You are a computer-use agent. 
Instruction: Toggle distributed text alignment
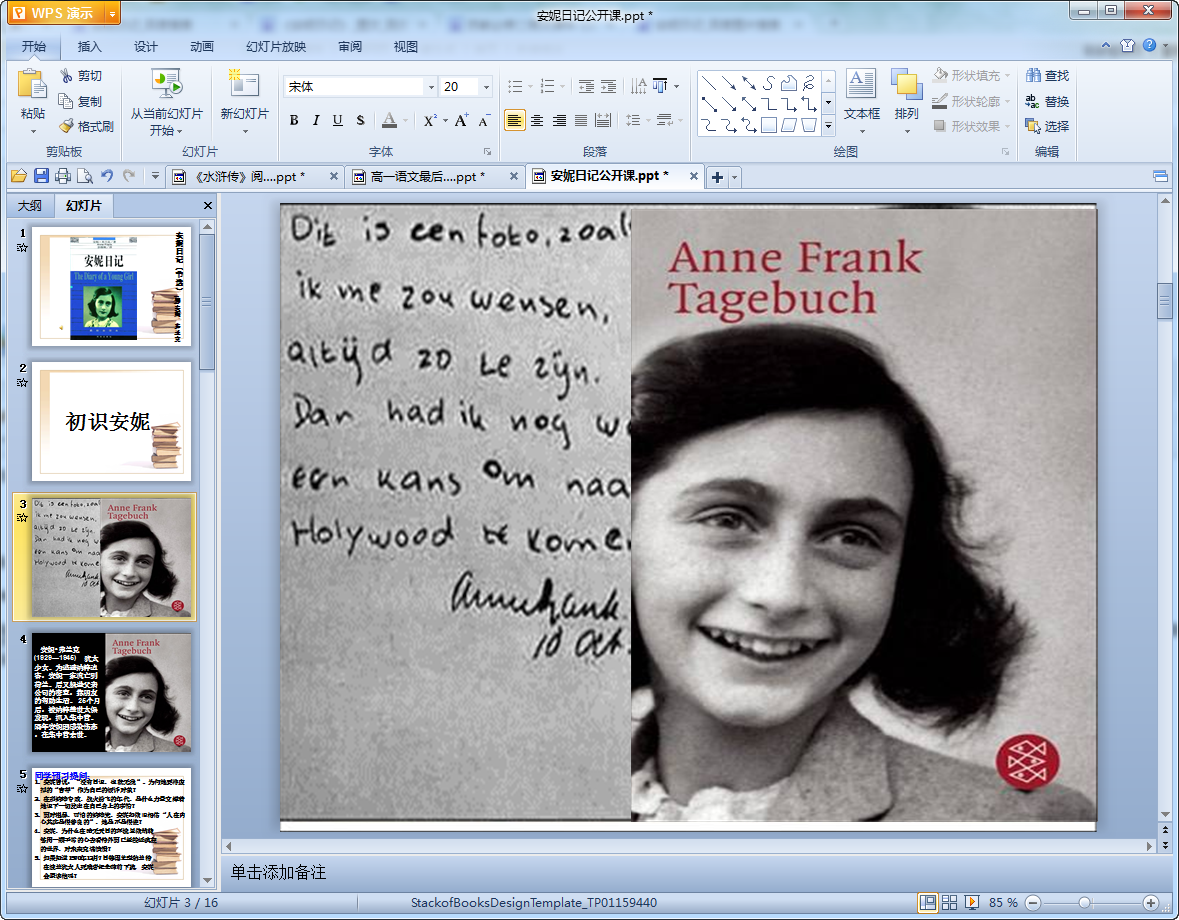tap(603, 120)
